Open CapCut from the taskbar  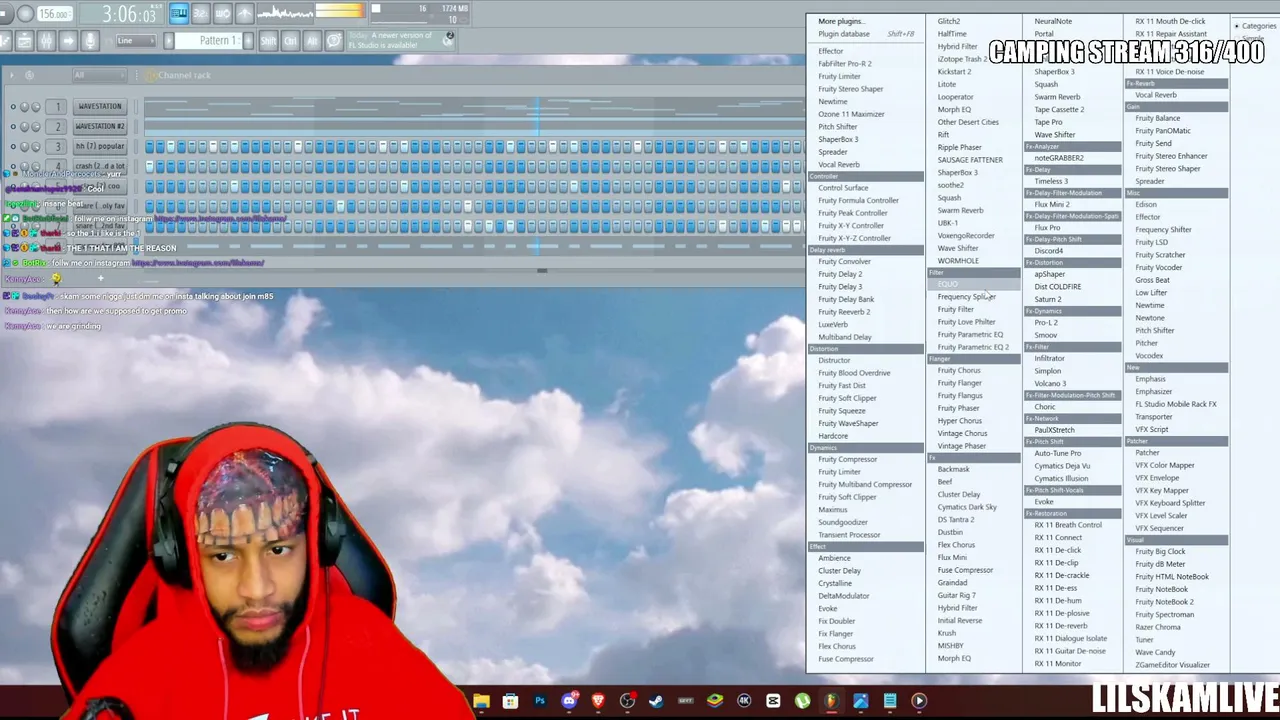point(773,701)
